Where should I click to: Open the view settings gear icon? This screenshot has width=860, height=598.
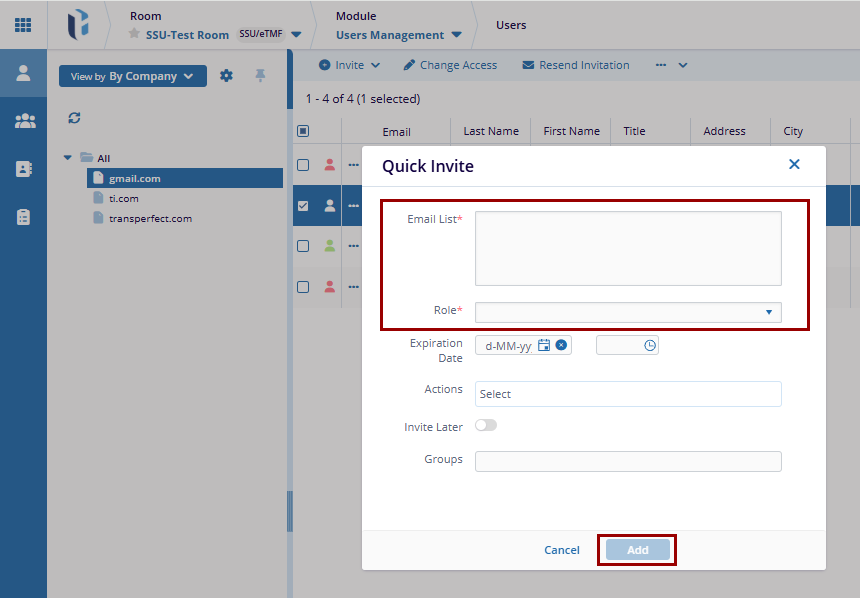(x=226, y=76)
